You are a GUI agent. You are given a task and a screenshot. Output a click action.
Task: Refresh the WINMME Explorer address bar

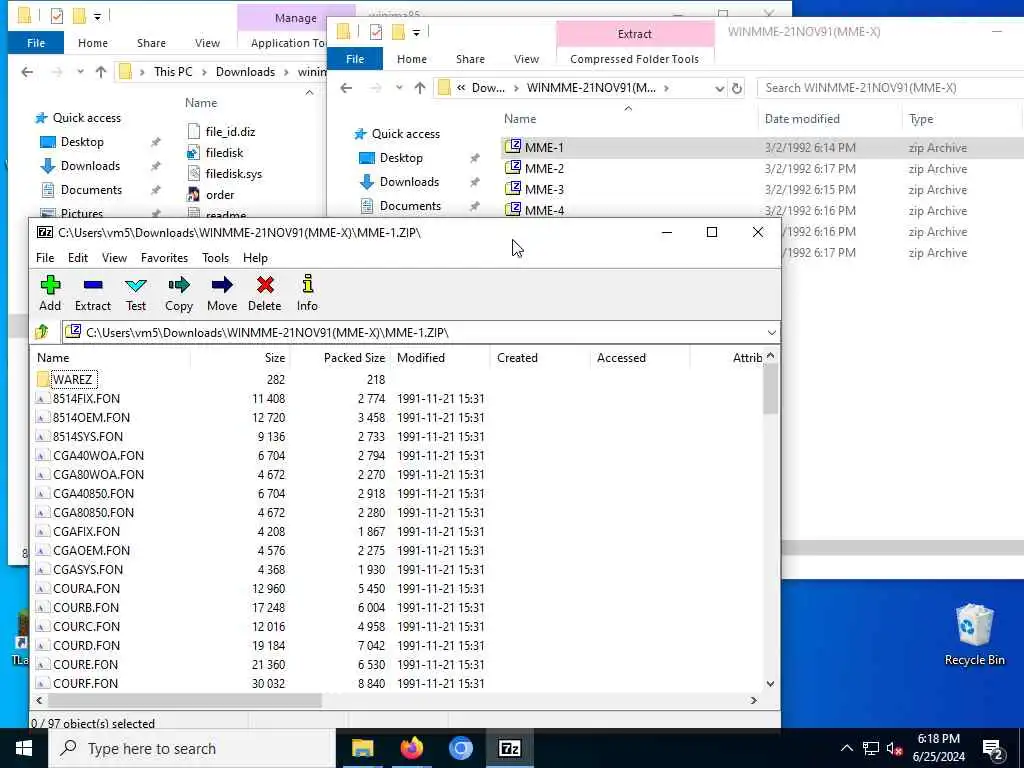[x=737, y=88]
